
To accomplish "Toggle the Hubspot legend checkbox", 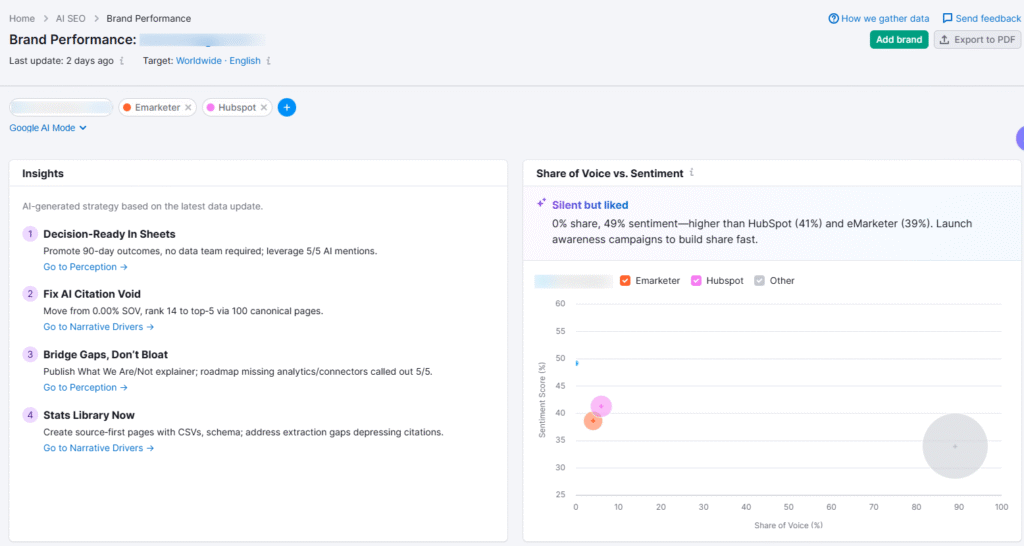I will coord(696,281).
